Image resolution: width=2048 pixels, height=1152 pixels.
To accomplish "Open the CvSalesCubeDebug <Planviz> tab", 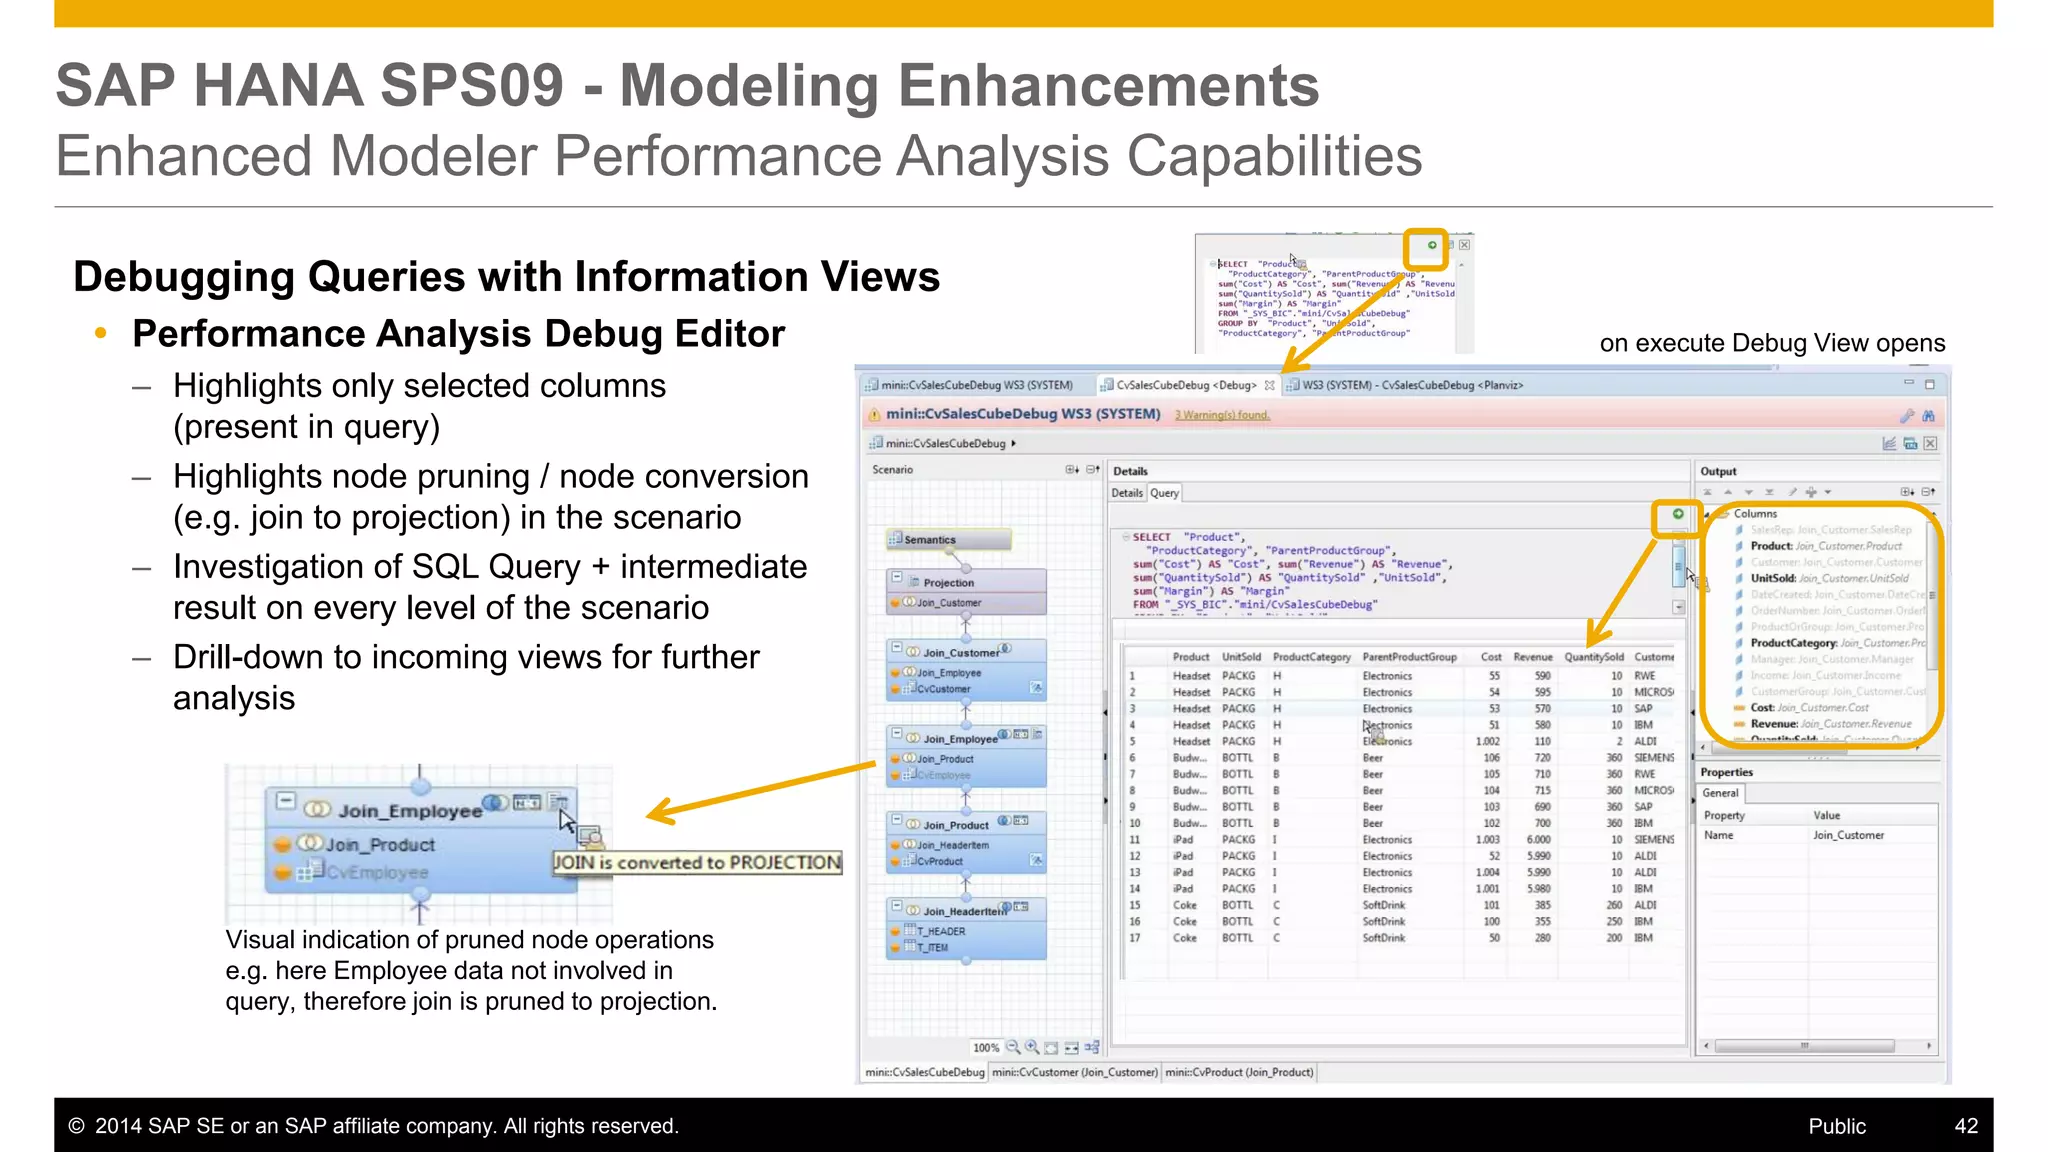I will tap(1404, 385).
